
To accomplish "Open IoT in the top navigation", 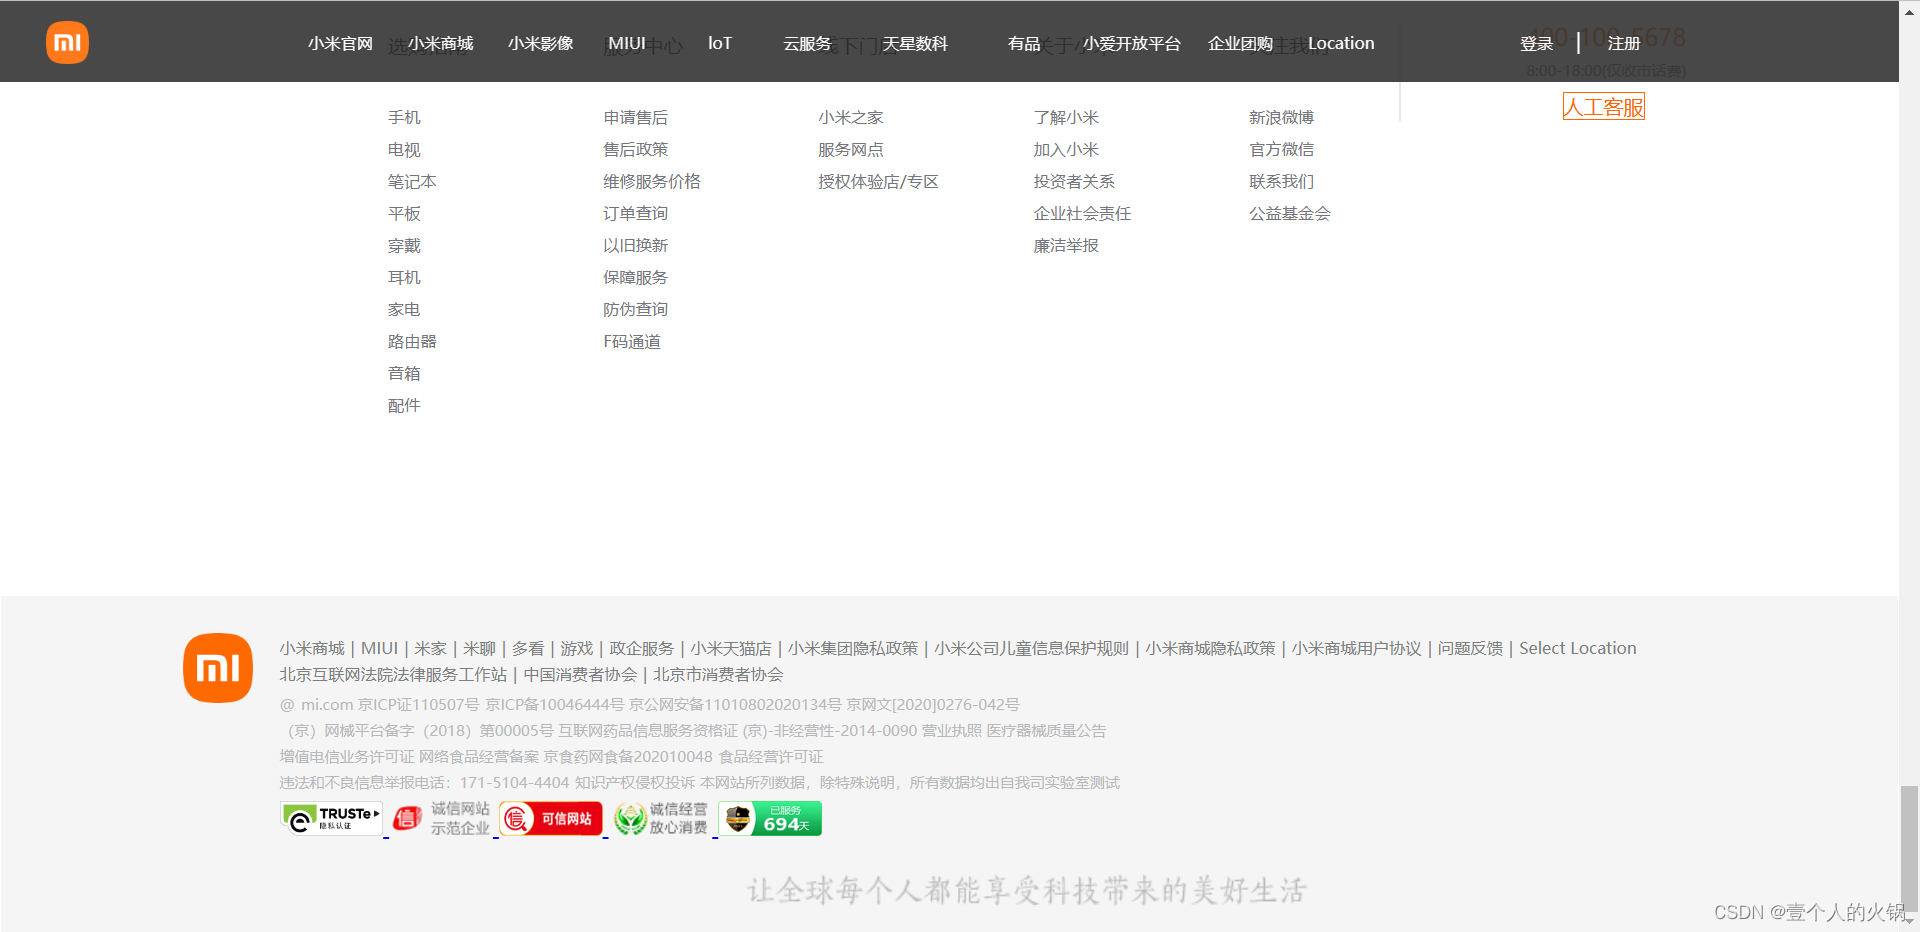I will [x=720, y=44].
